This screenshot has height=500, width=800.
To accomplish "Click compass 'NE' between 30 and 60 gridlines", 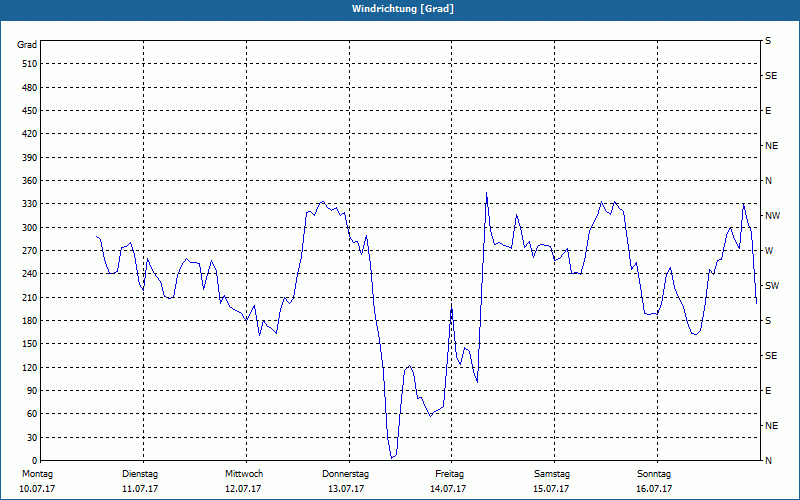I will tap(771, 426).
